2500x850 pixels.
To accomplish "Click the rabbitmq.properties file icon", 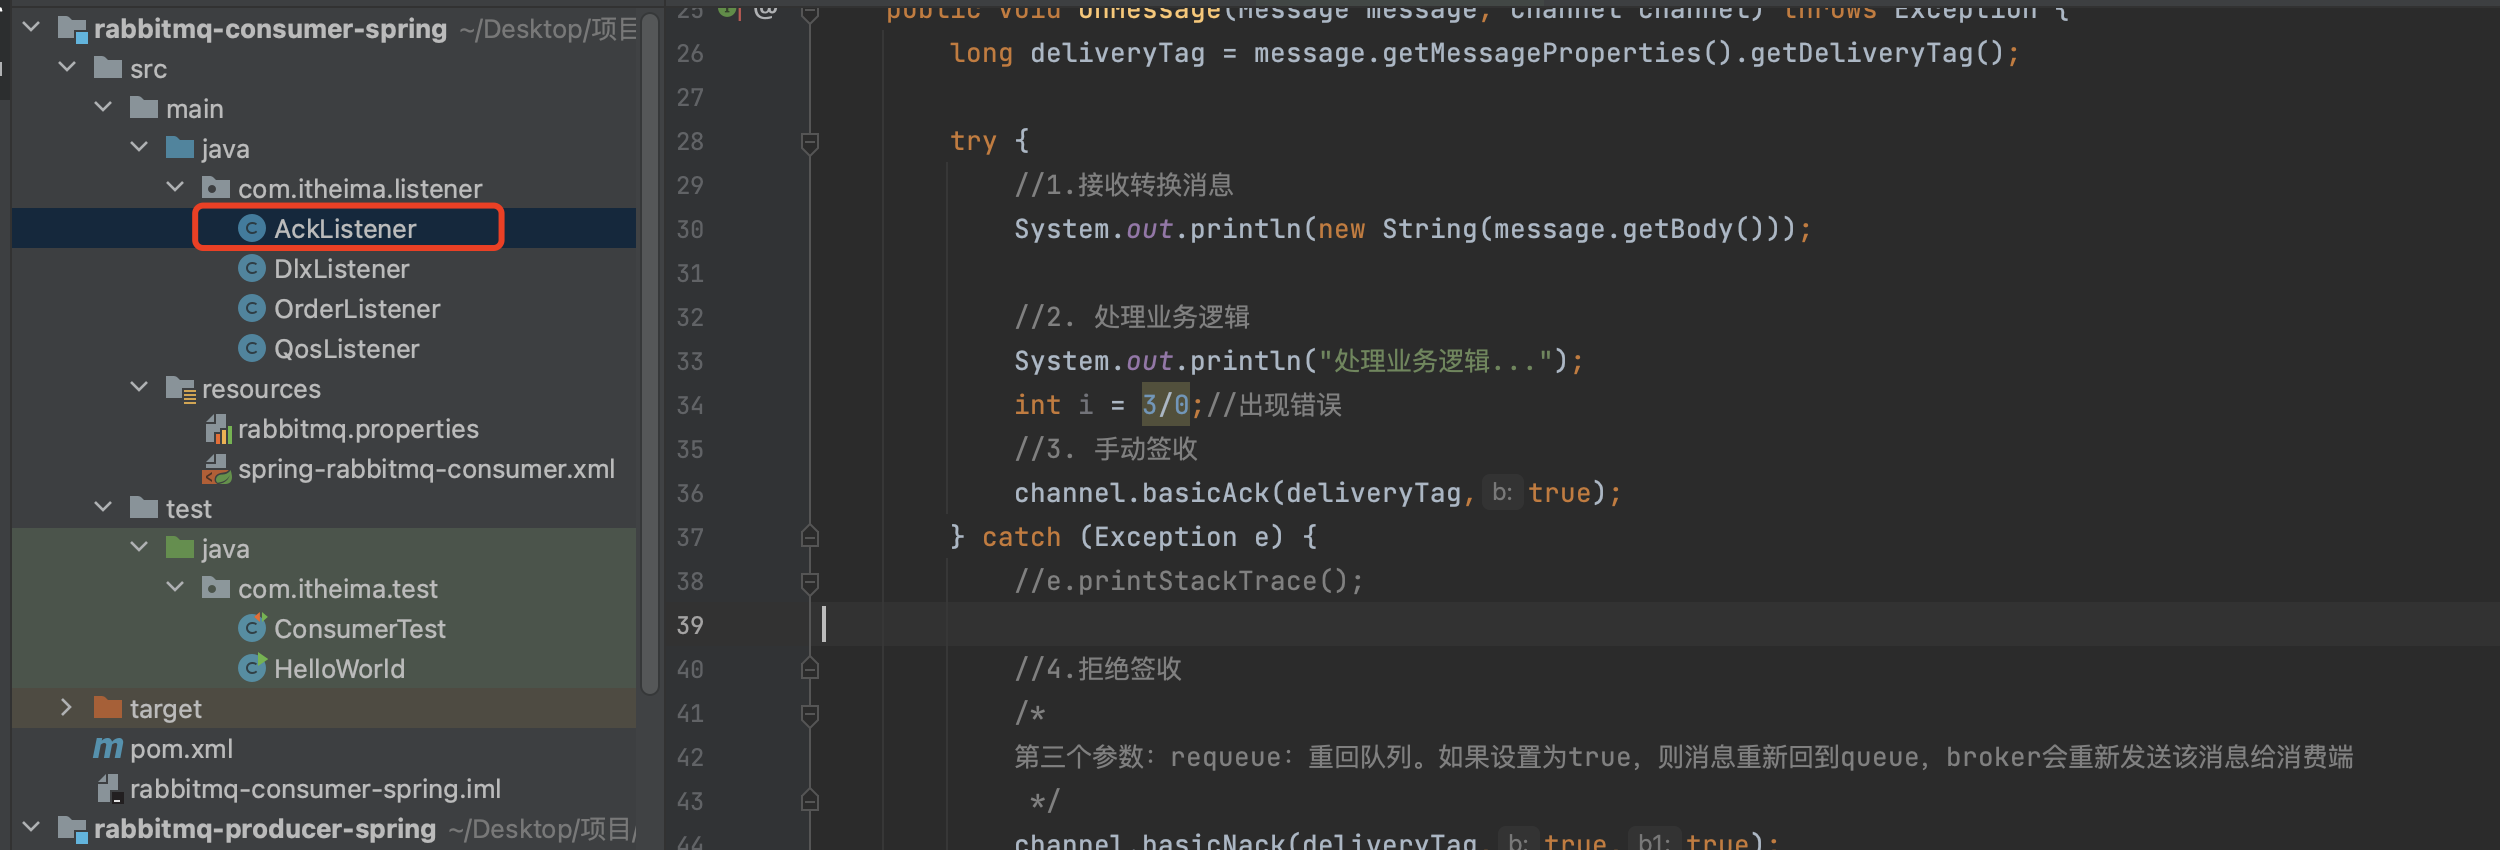I will [218, 429].
